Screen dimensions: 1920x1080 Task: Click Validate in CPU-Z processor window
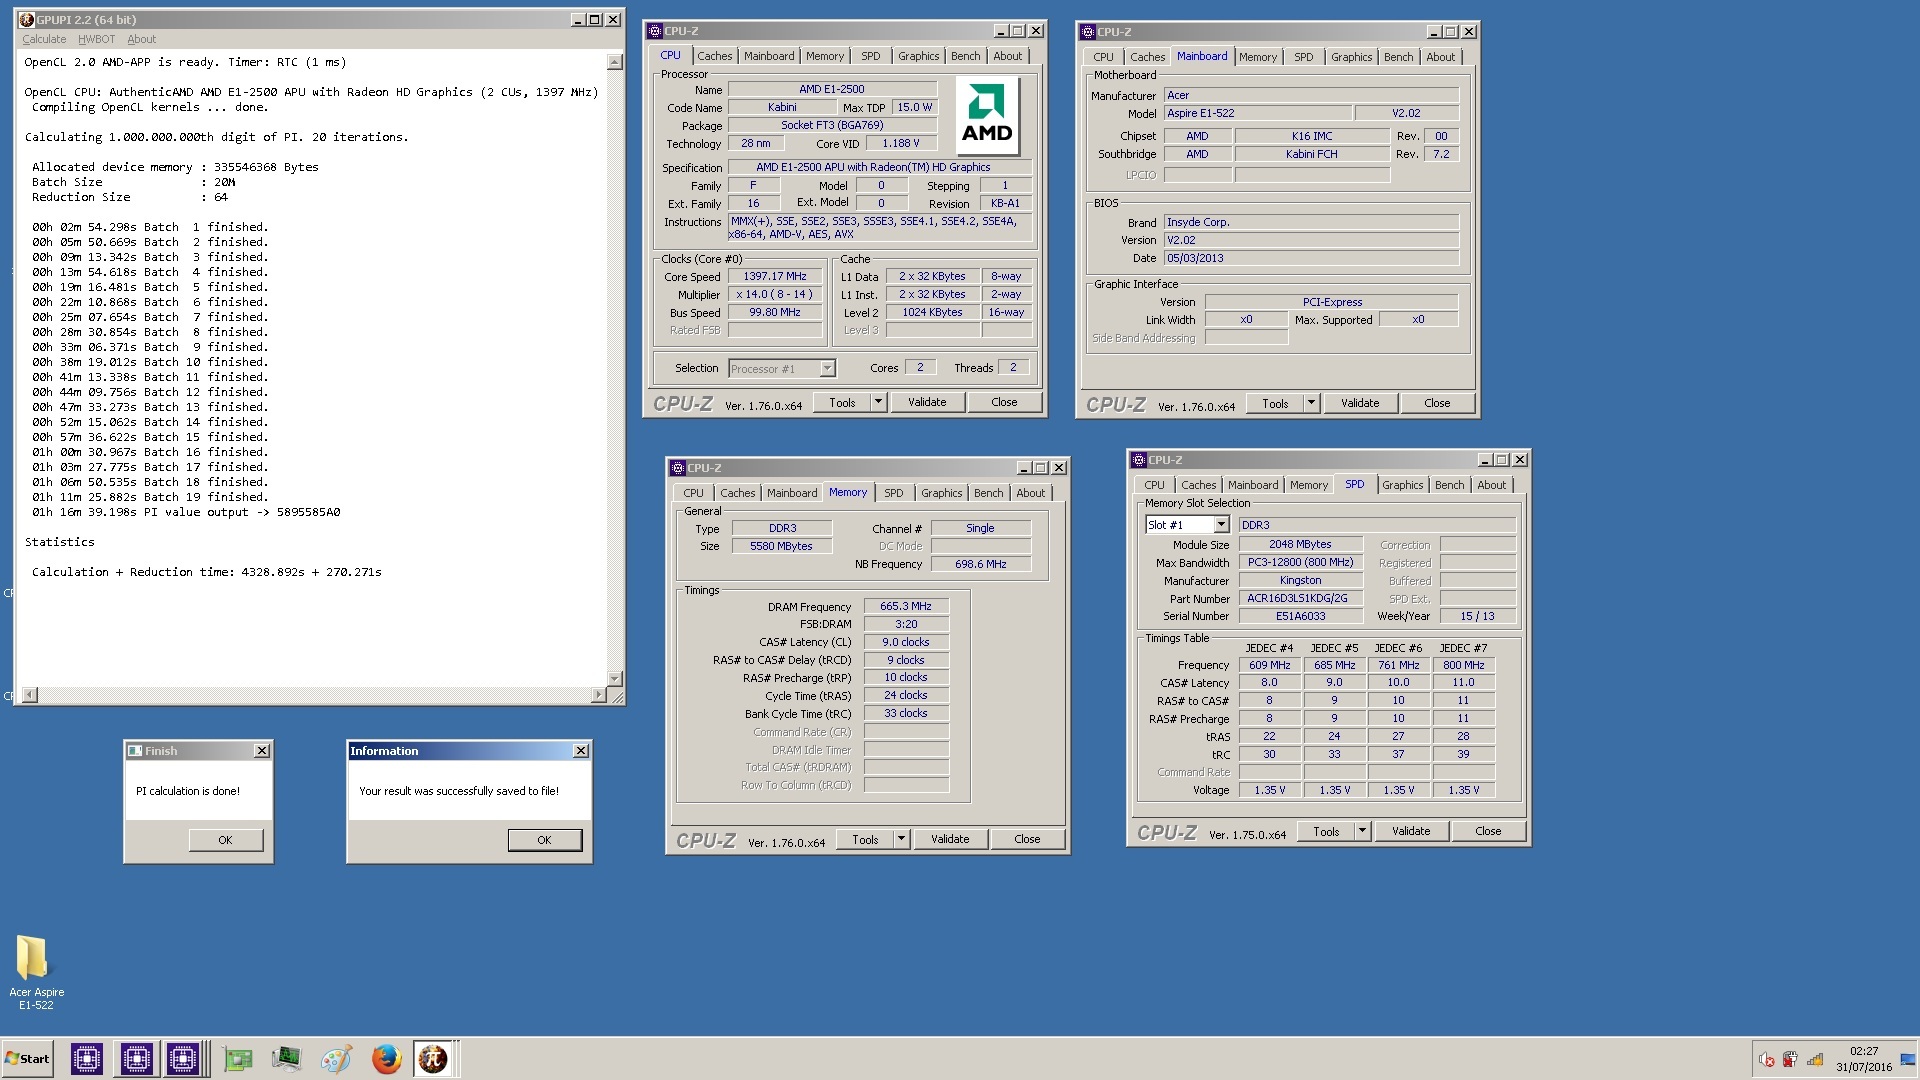[927, 402]
